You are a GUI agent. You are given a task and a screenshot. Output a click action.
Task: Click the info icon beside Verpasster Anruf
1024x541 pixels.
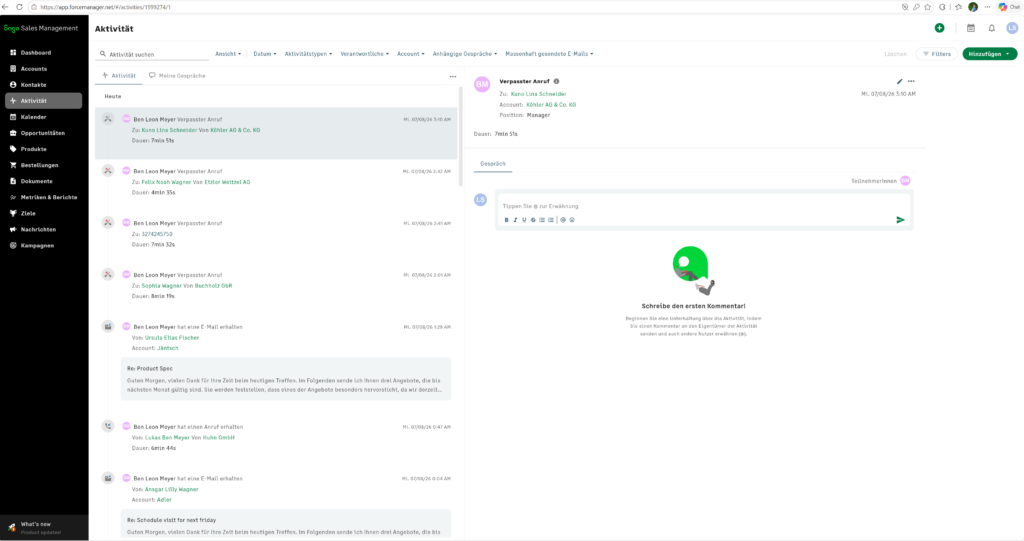tap(556, 82)
